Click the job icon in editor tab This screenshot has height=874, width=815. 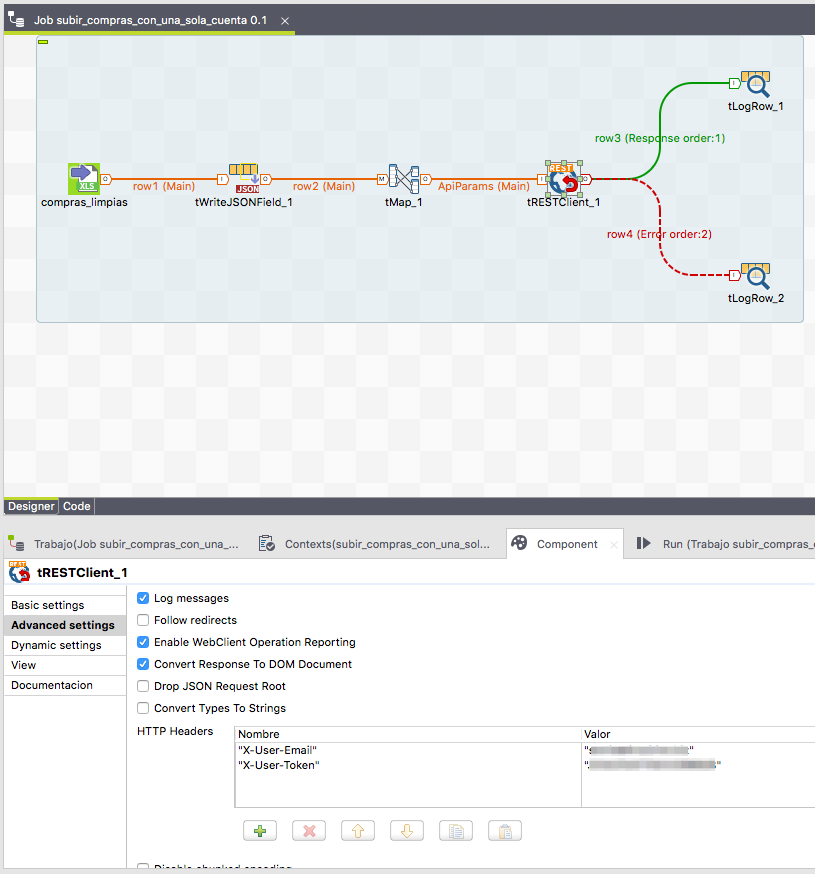pyautogui.click(x=16, y=20)
